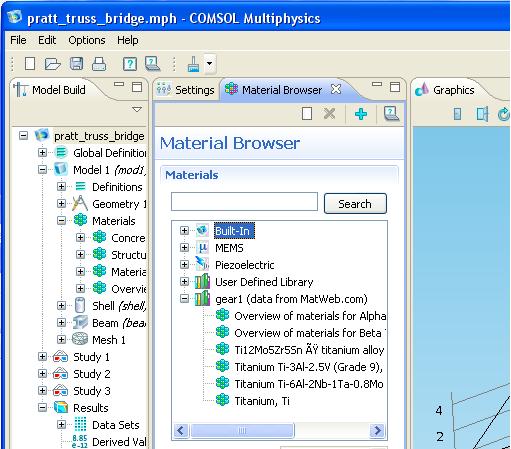
Task: Select the Results node
Action: (91, 408)
